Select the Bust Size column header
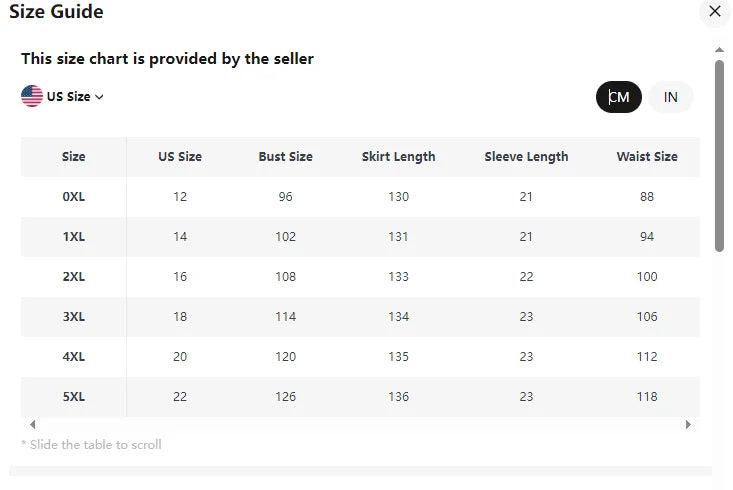The image size is (733, 490). pyautogui.click(x=286, y=157)
